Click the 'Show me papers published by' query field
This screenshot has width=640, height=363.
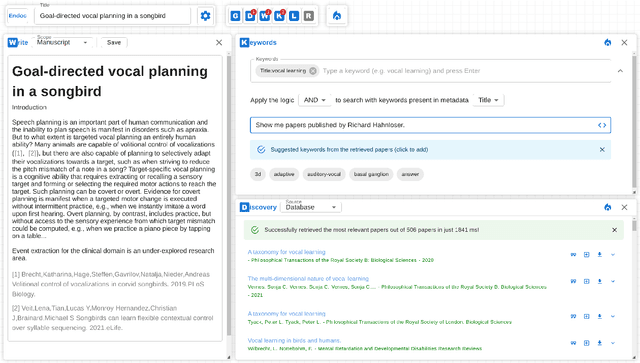430,125
